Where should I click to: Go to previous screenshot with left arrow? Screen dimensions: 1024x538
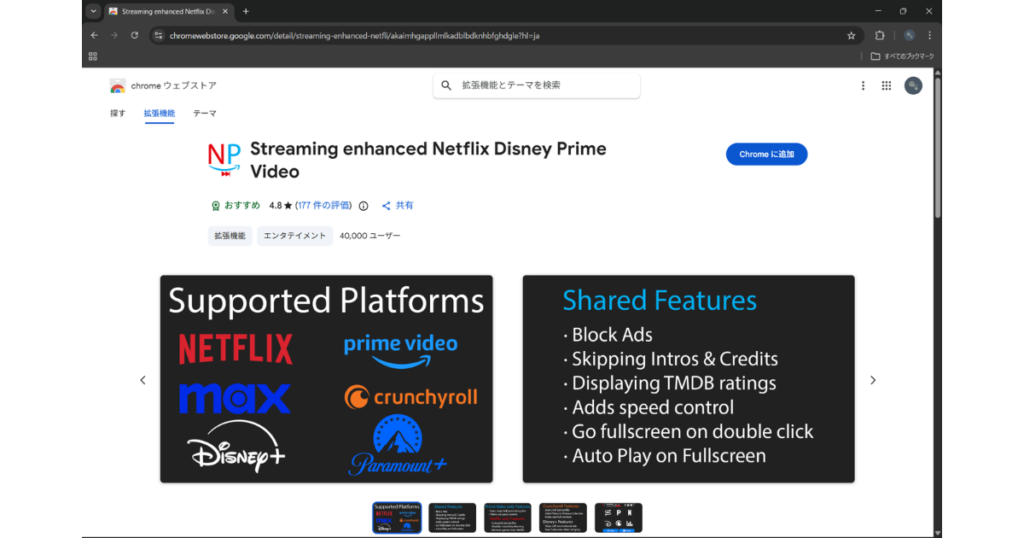click(x=143, y=380)
